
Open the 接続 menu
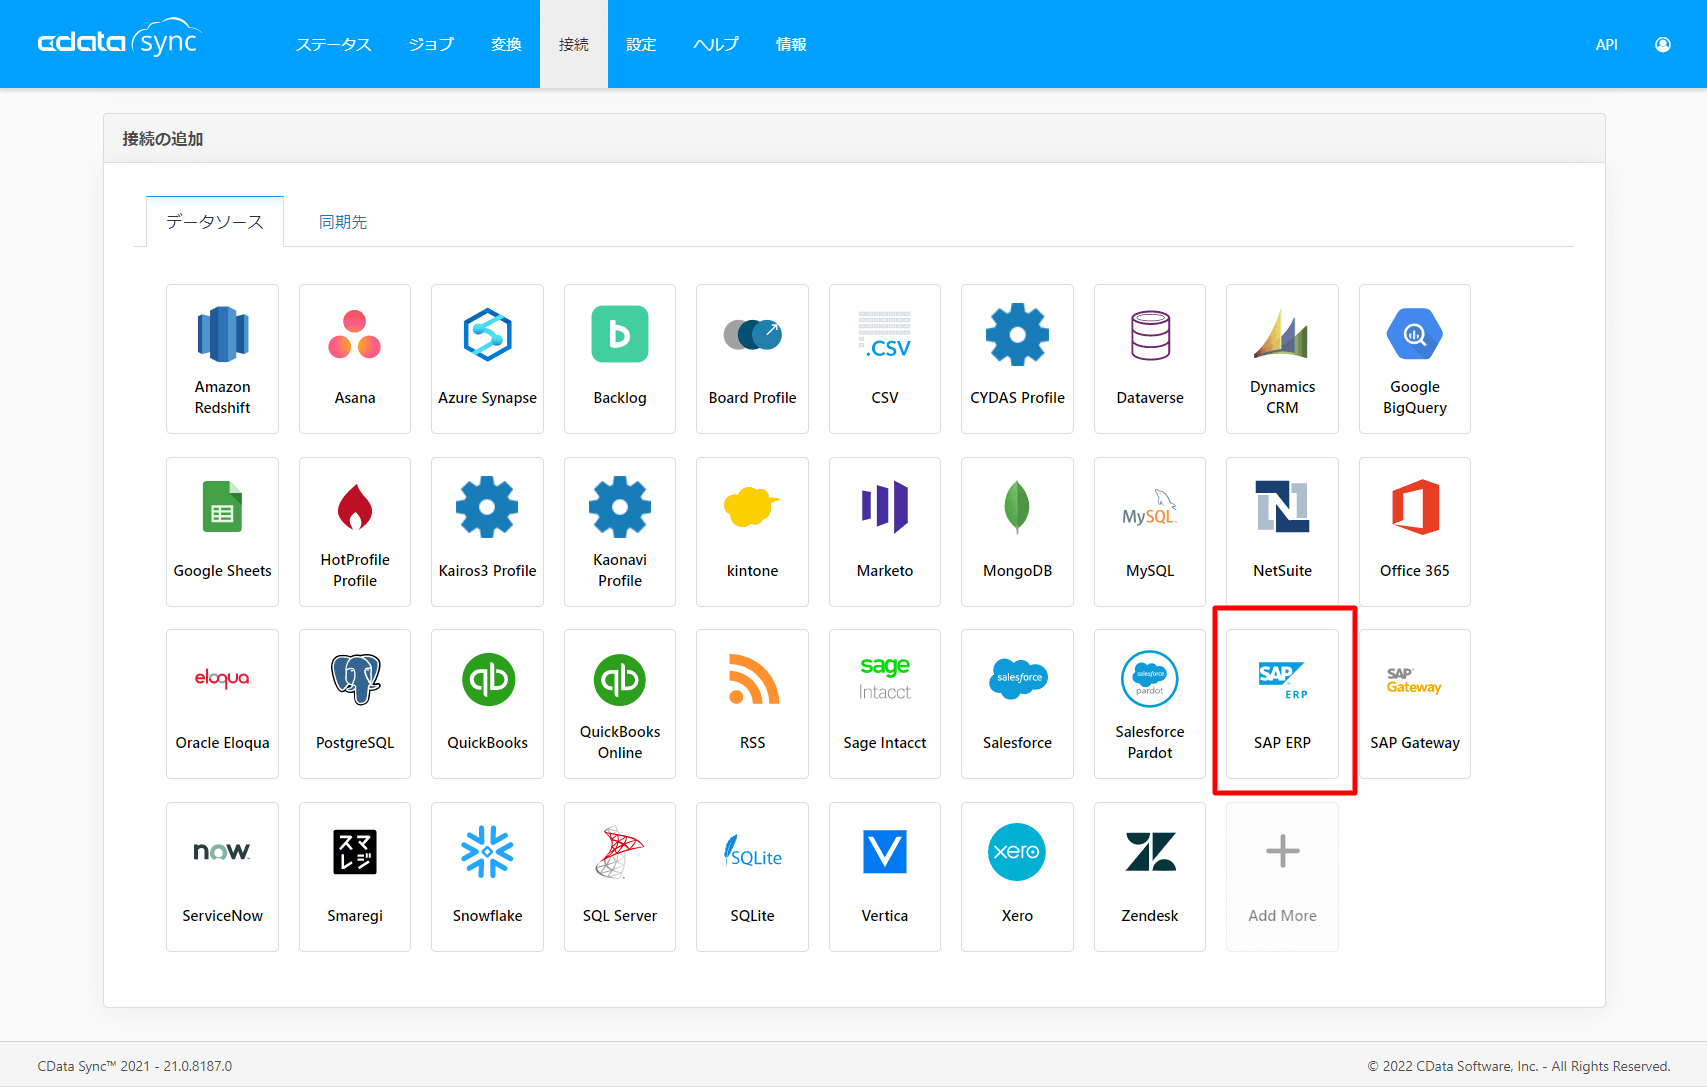pos(574,44)
